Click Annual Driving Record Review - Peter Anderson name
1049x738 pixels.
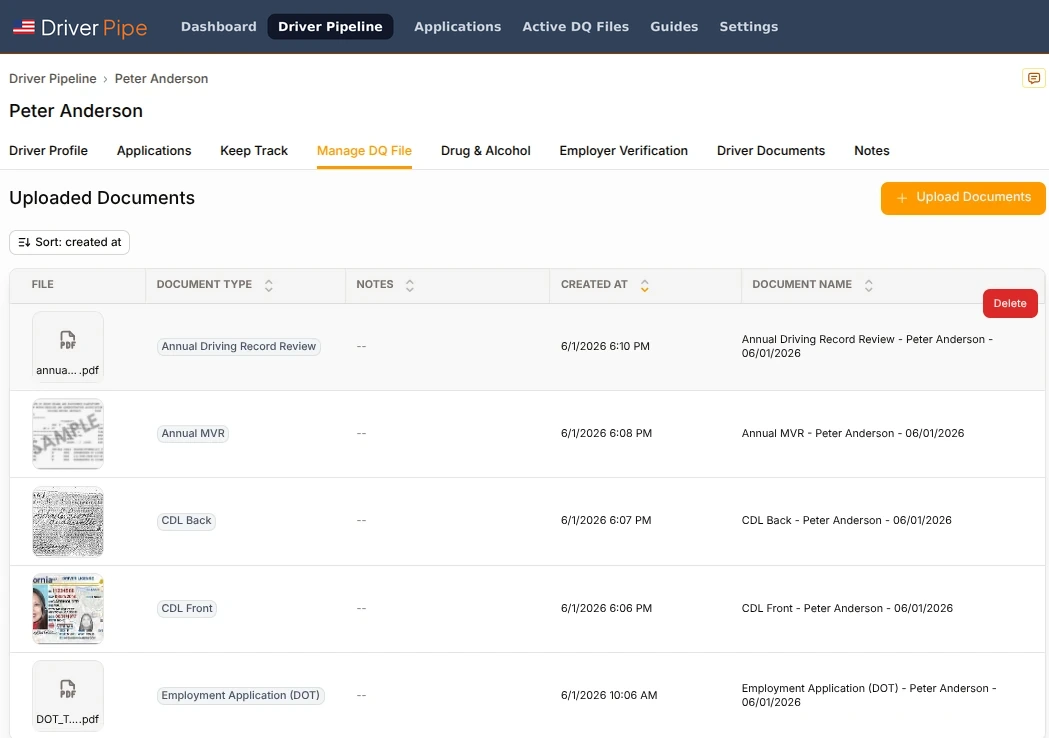tap(867, 347)
